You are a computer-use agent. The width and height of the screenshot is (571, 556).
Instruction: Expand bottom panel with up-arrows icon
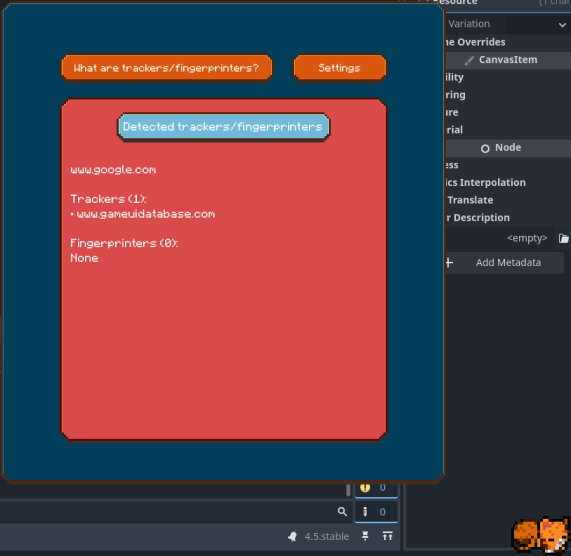pos(387,536)
